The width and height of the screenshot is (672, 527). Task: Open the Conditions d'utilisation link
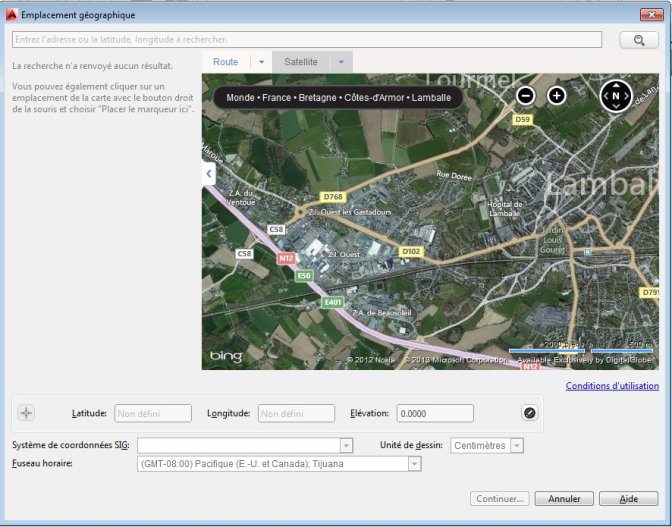pyautogui.click(x=612, y=386)
